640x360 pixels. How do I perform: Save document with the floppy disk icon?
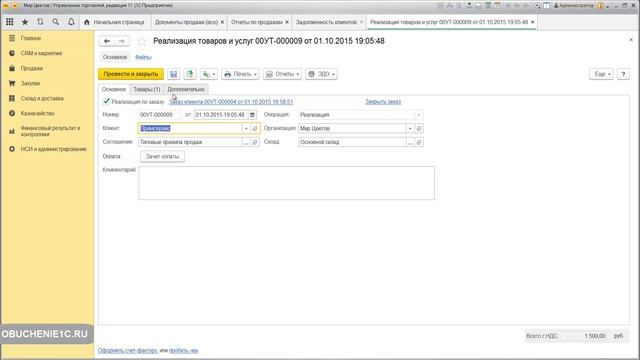[173, 74]
